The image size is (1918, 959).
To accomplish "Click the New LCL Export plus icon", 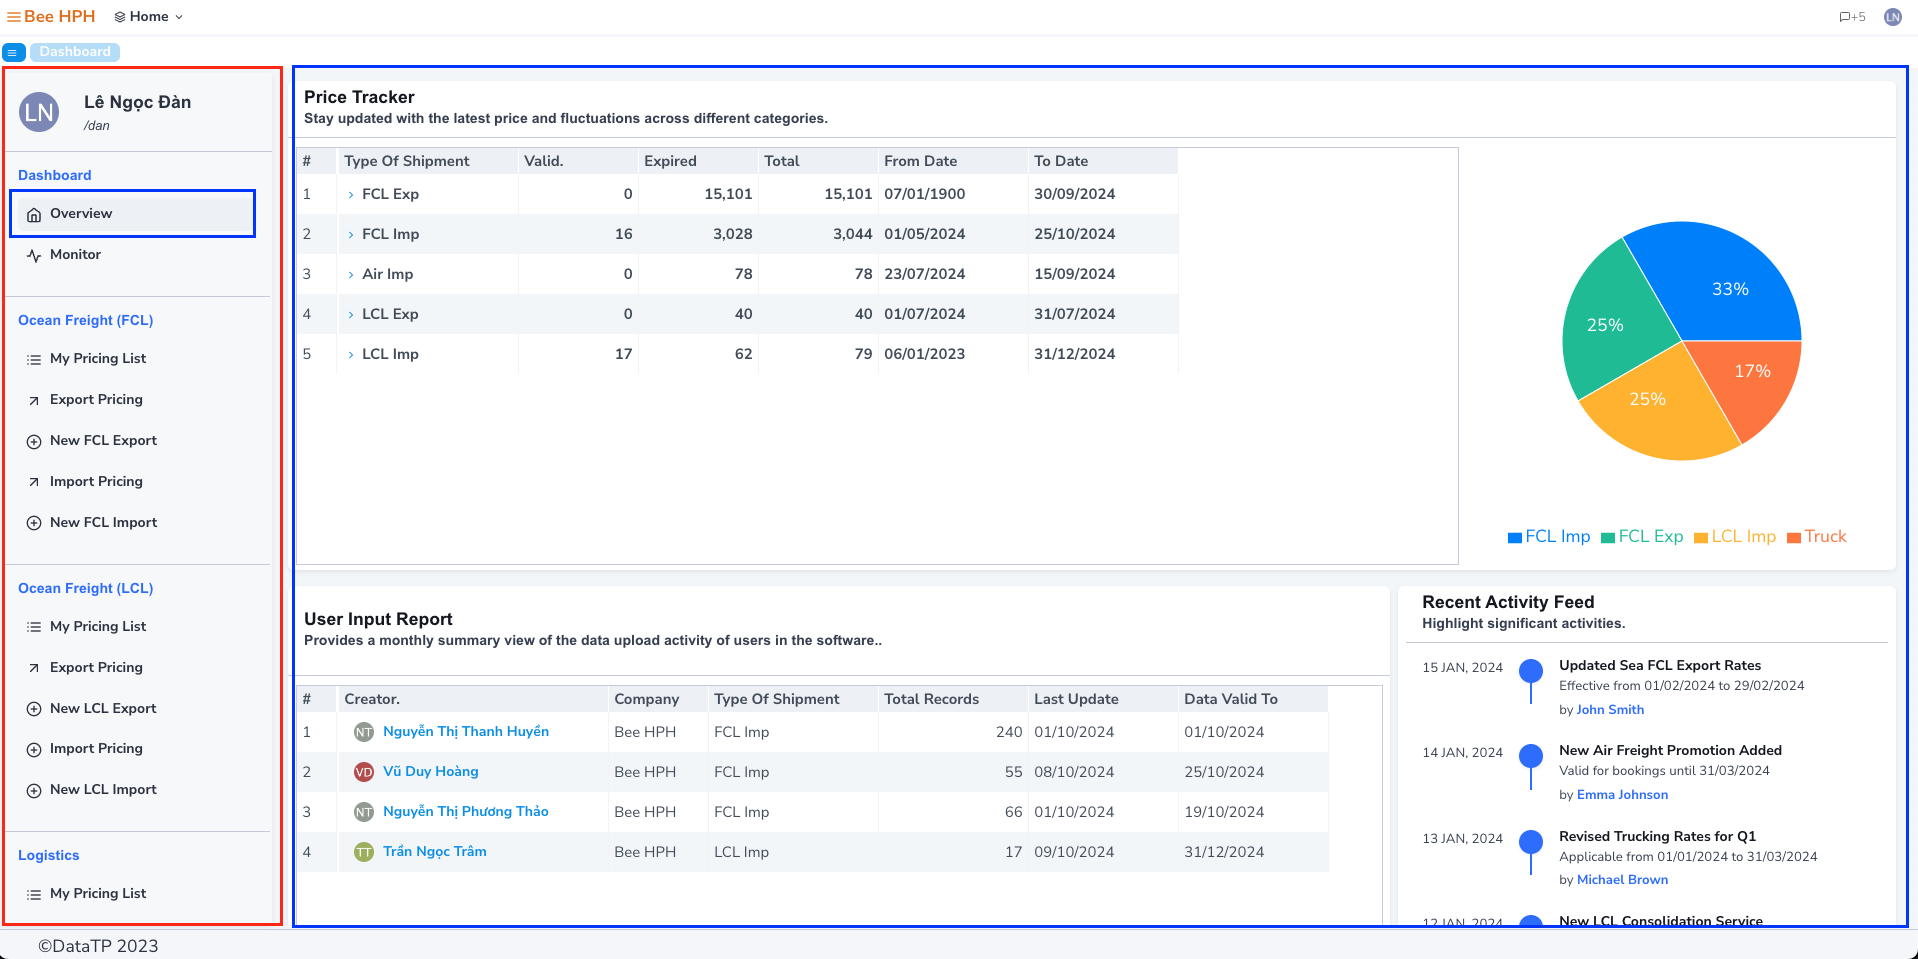I will (x=34, y=709).
